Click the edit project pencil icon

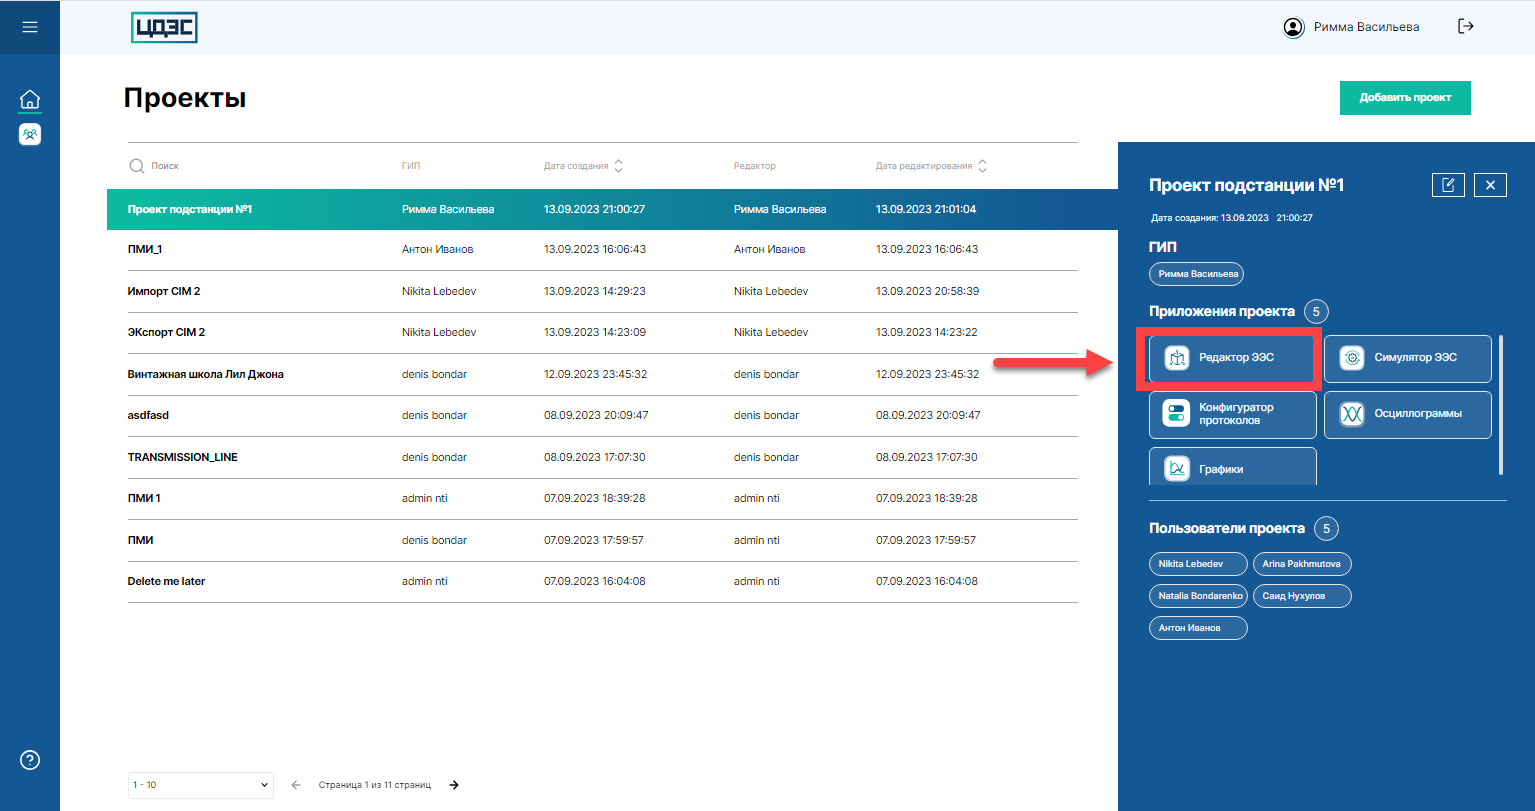point(1448,185)
